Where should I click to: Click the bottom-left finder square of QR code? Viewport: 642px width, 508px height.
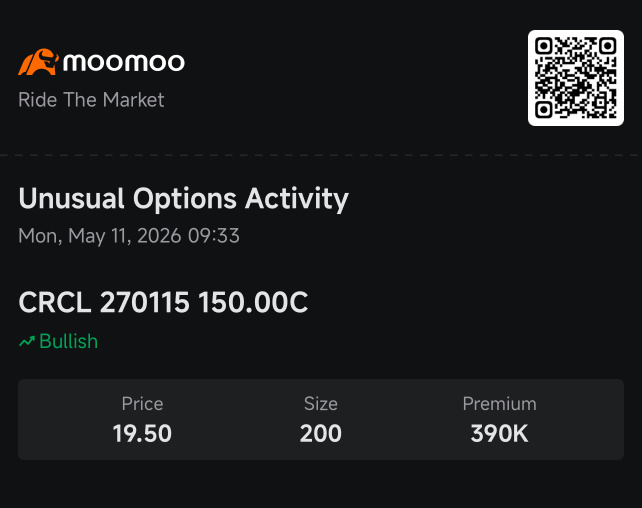[544, 110]
